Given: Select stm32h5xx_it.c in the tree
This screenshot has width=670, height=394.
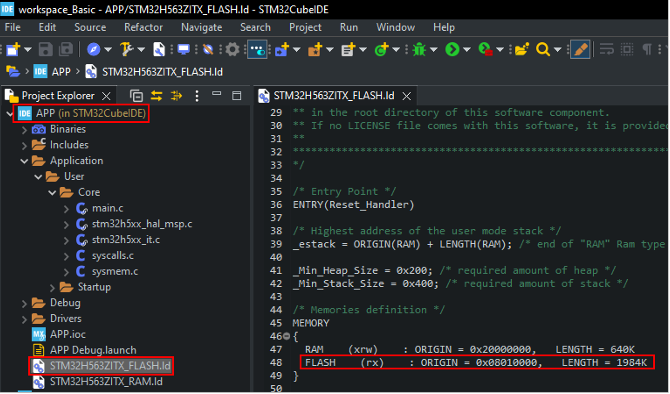Looking at the screenshot, I should click(126, 240).
